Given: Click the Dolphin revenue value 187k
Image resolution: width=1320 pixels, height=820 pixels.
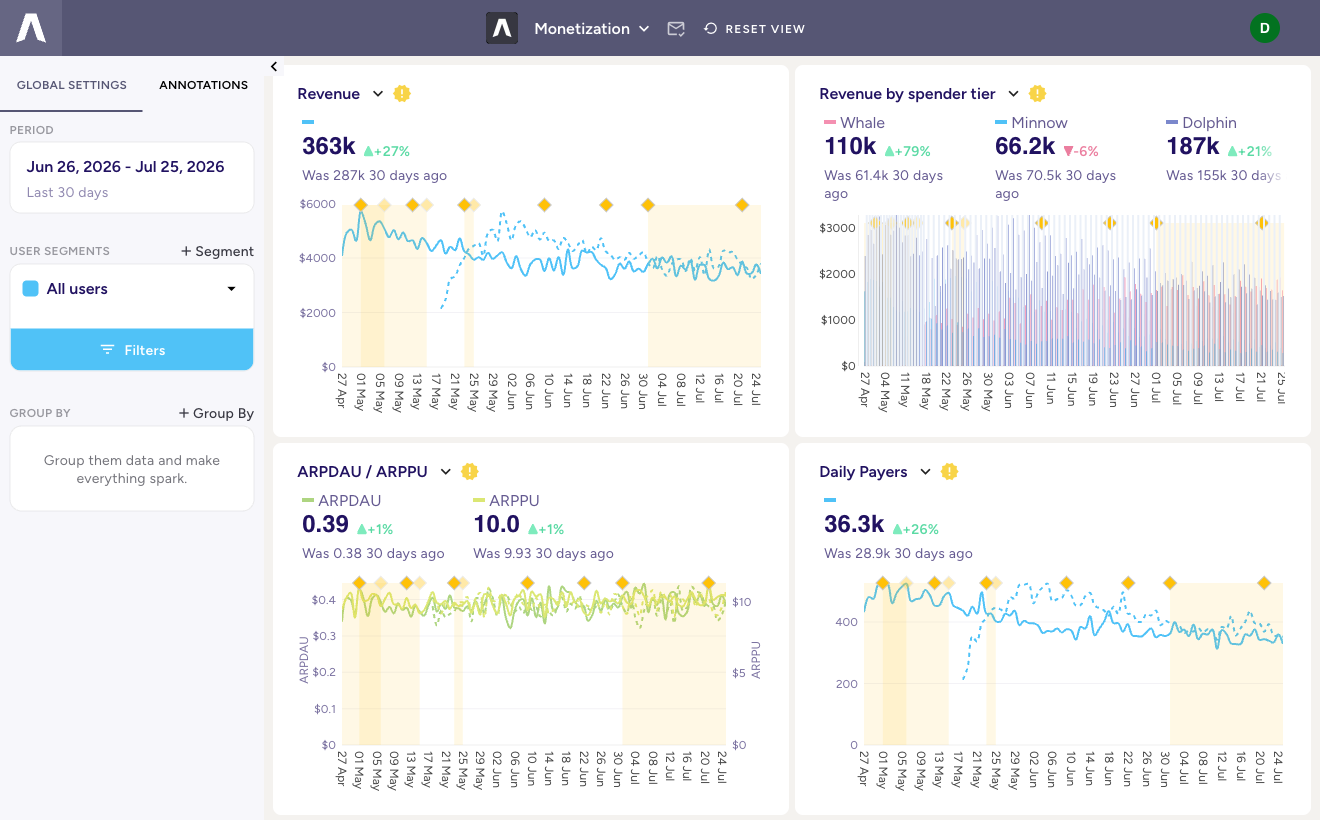Looking at the screenshot, I should point(1193,146).
